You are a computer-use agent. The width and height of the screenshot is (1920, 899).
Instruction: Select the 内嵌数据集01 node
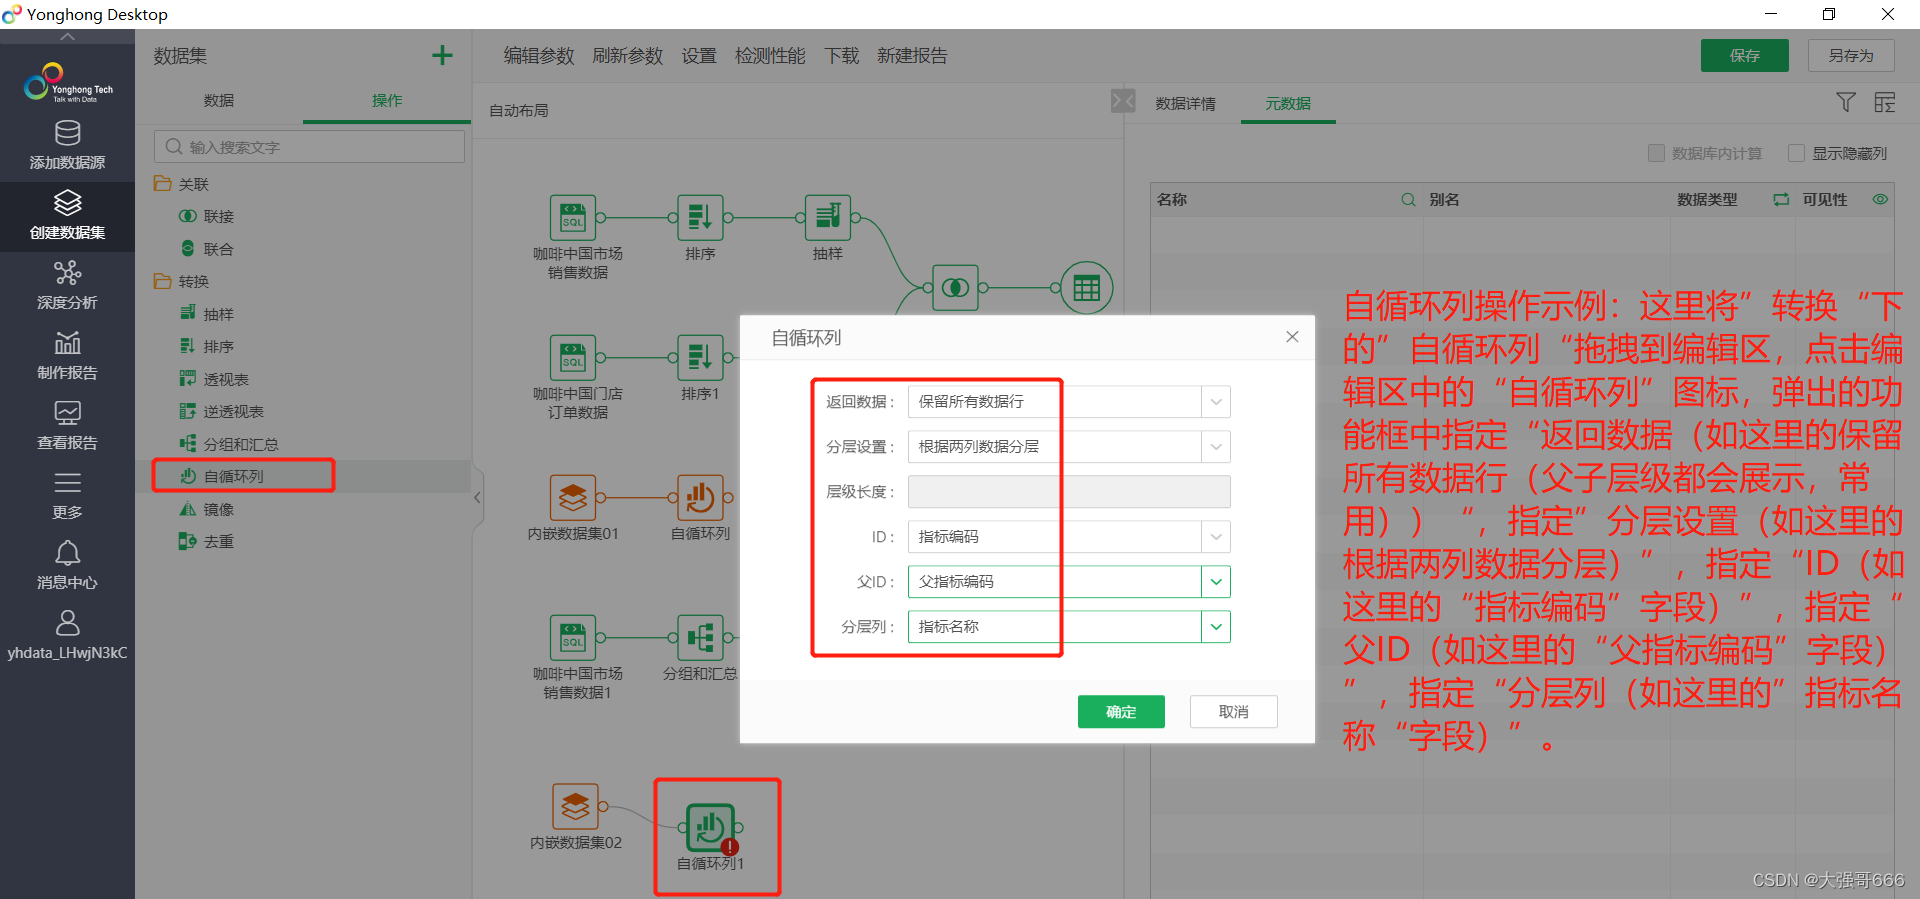[x=573, y=497]
